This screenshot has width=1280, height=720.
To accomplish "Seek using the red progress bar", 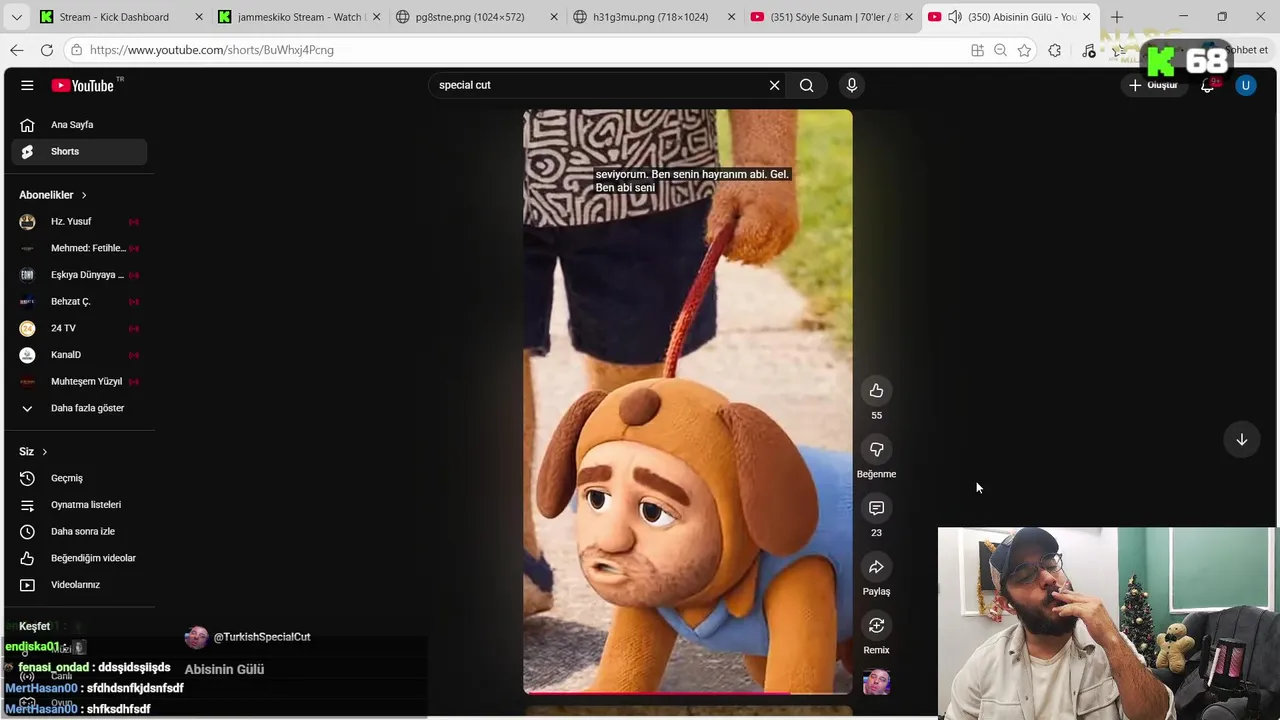I will coord(688,692).
